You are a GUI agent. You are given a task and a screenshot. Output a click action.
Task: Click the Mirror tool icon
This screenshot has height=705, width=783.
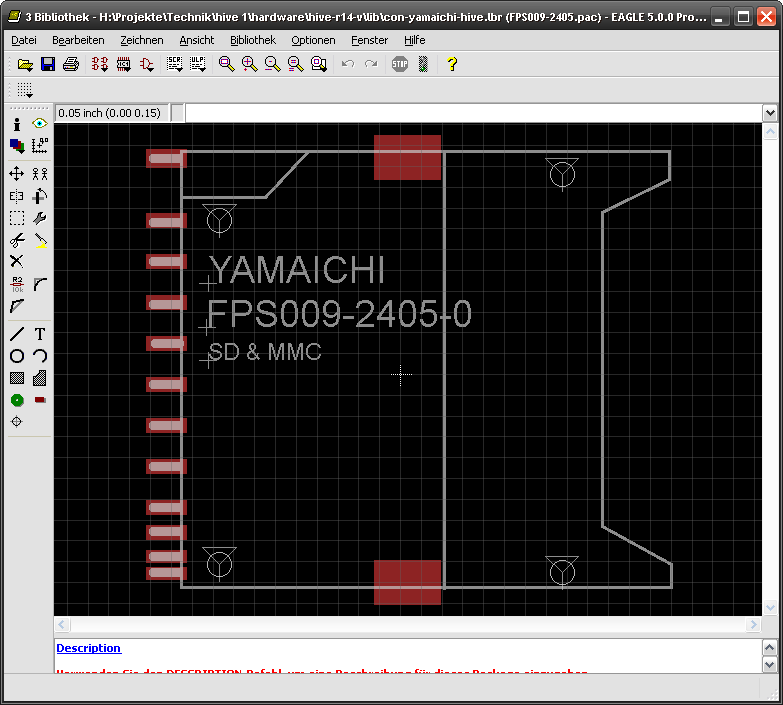[17, 196]
